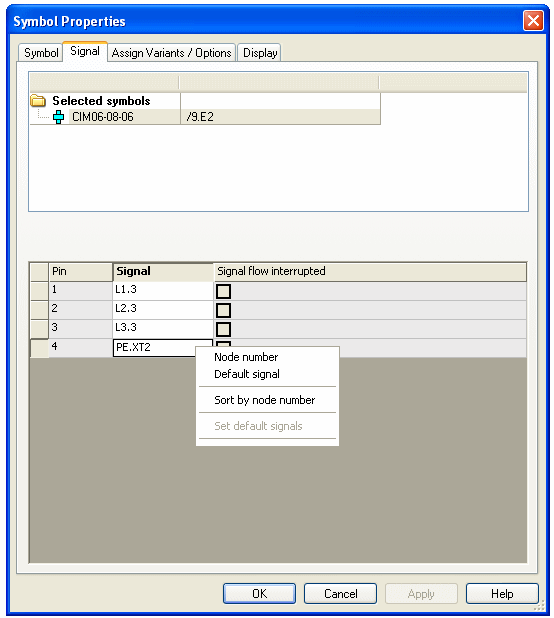Screen dimensions: 554x618
Task: Click the OK button
Action: 259,594
